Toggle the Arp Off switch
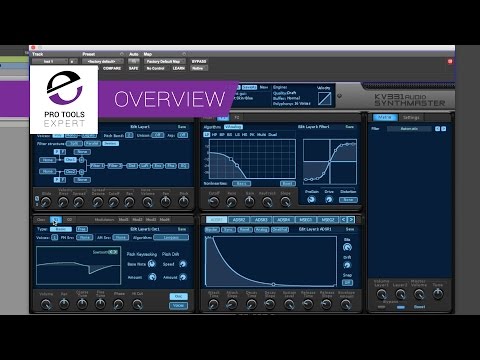The height and width of the screenshot is (360, 480). coord(182,135)
